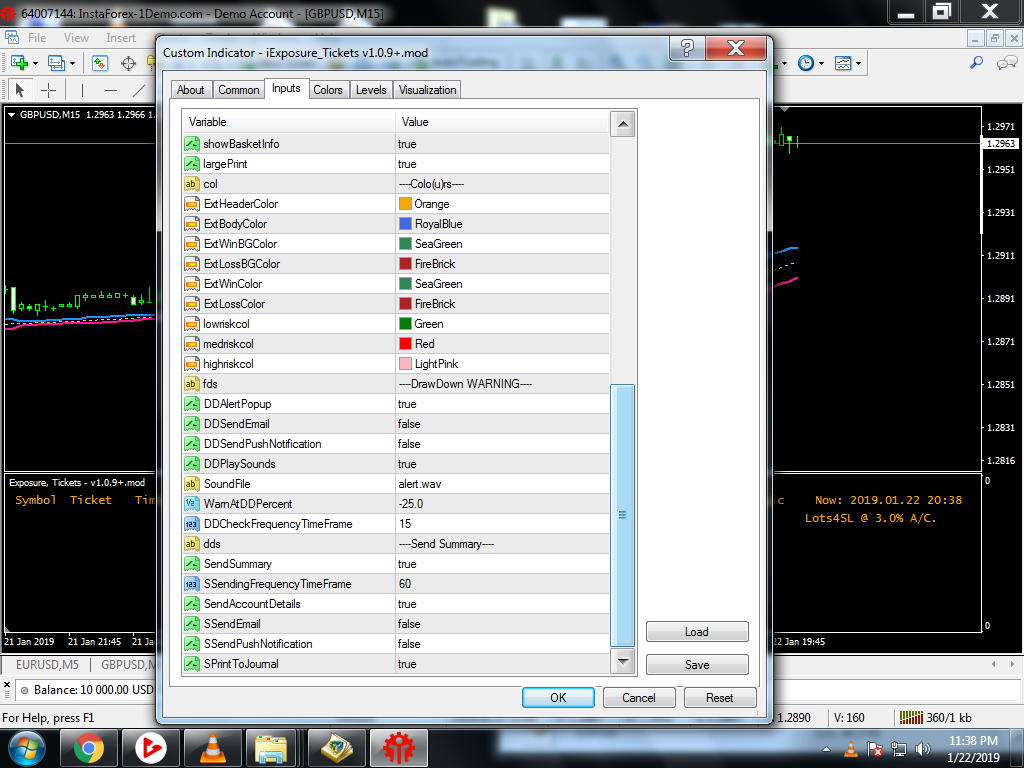Viewport: 1024px width, 768px height.
Task: Select the arrow cursor tool
Action: [20, 90]
